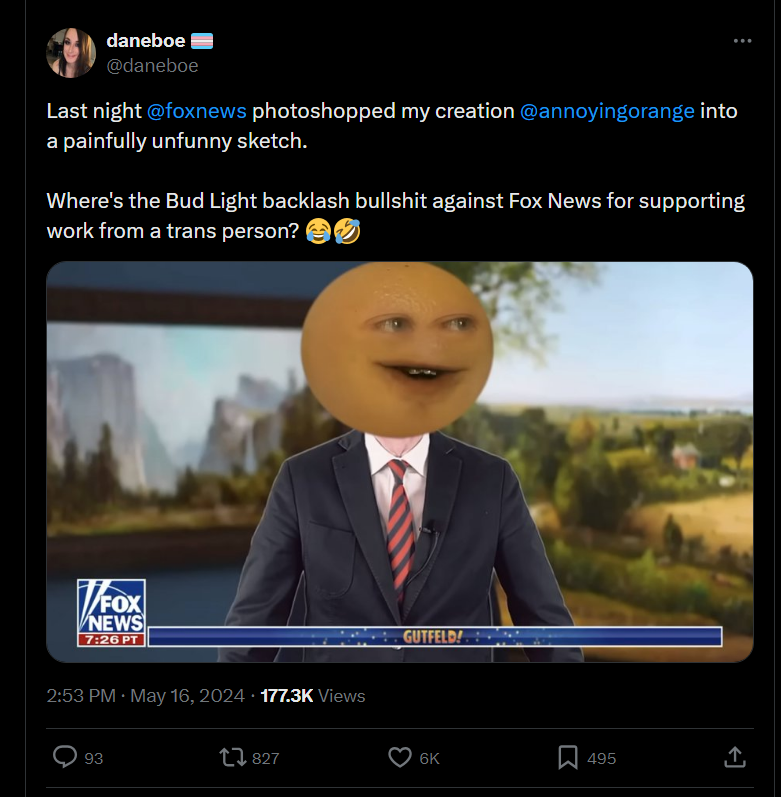Open the three-dot more options menu
The height and width of the screenshot is (797, 781).
[742, 41]
